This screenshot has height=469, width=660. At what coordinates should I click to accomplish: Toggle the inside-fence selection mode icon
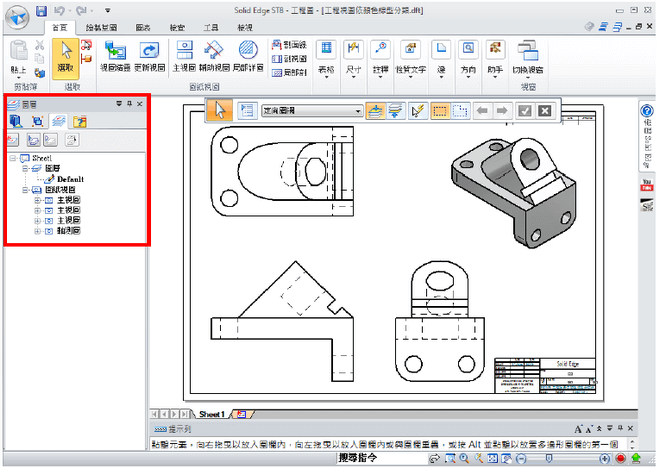(x=439, y=111)
